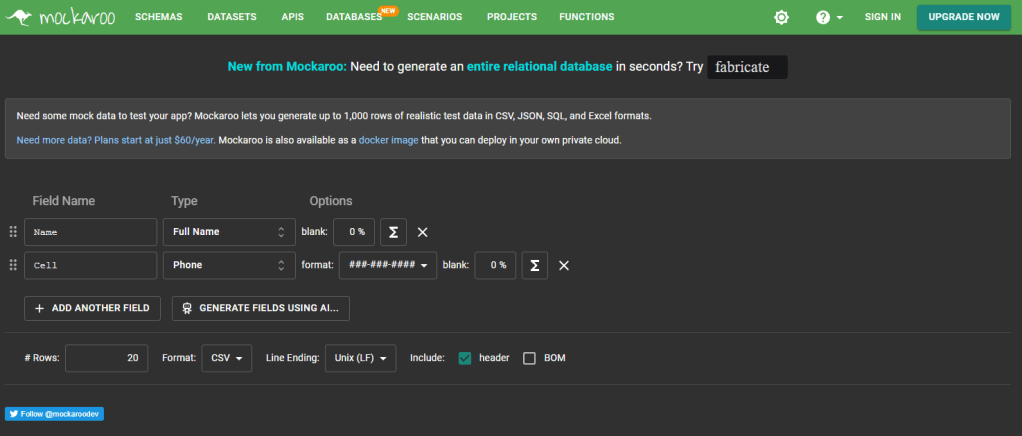The image size is (1022, 436).
Task: Click the Add Another Field button
Action: 92,308
